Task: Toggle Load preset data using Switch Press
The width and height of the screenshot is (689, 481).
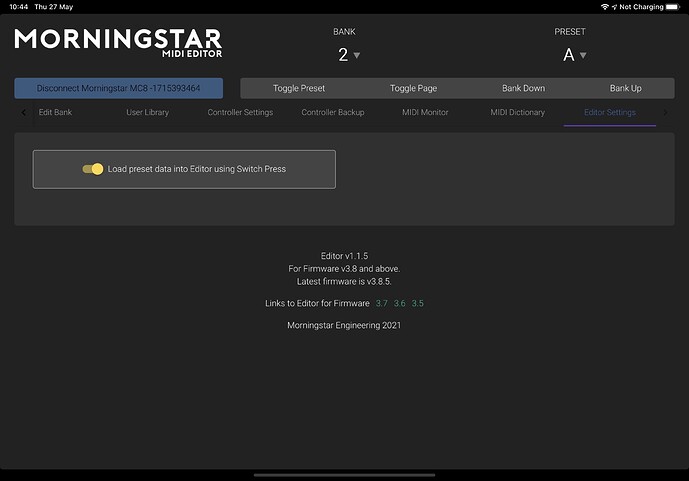Action: click(93, 169)
